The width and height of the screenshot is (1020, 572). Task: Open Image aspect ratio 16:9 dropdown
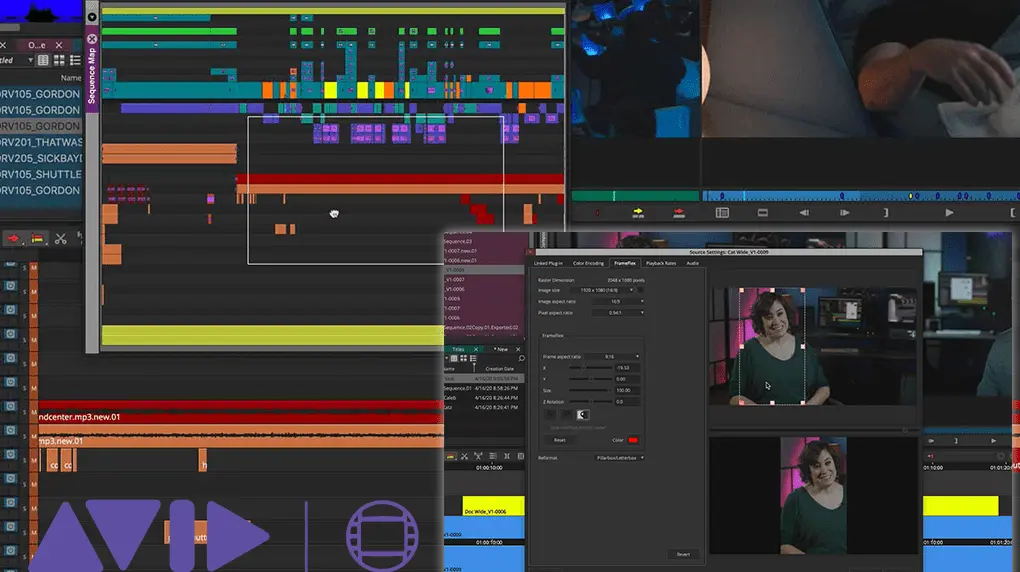(618, 301)
